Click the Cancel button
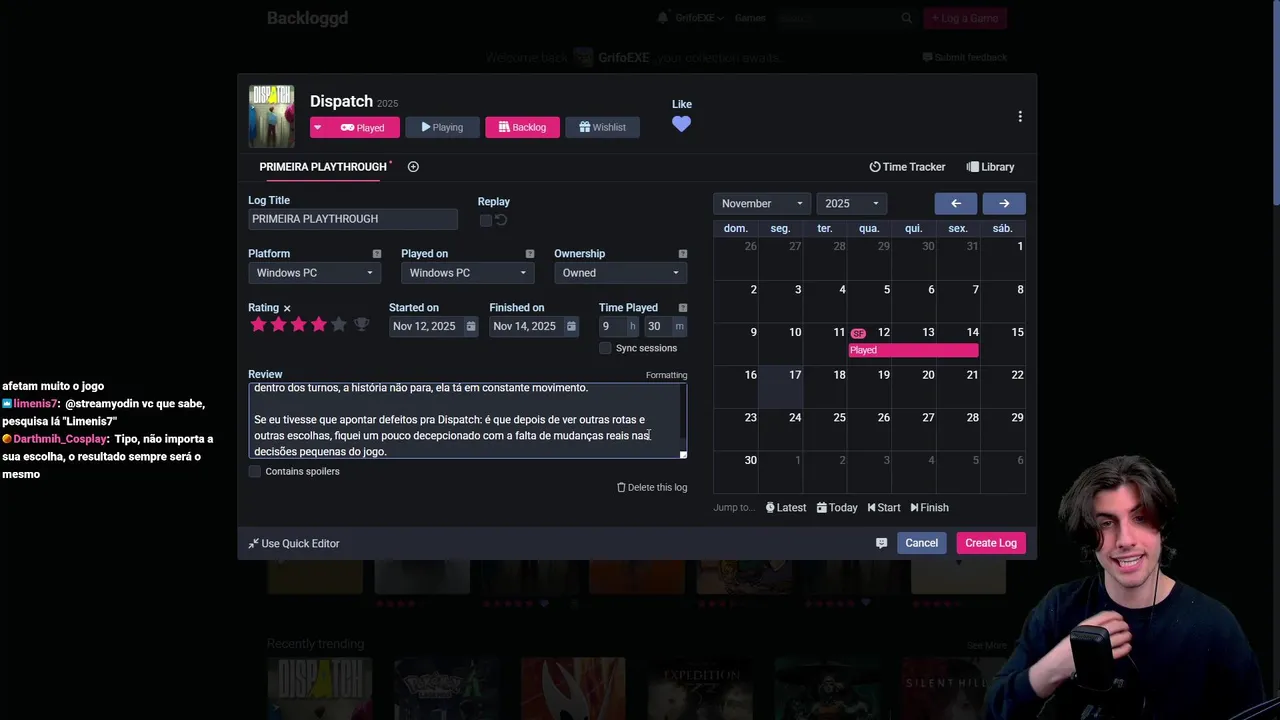 [x=922, y=543]
